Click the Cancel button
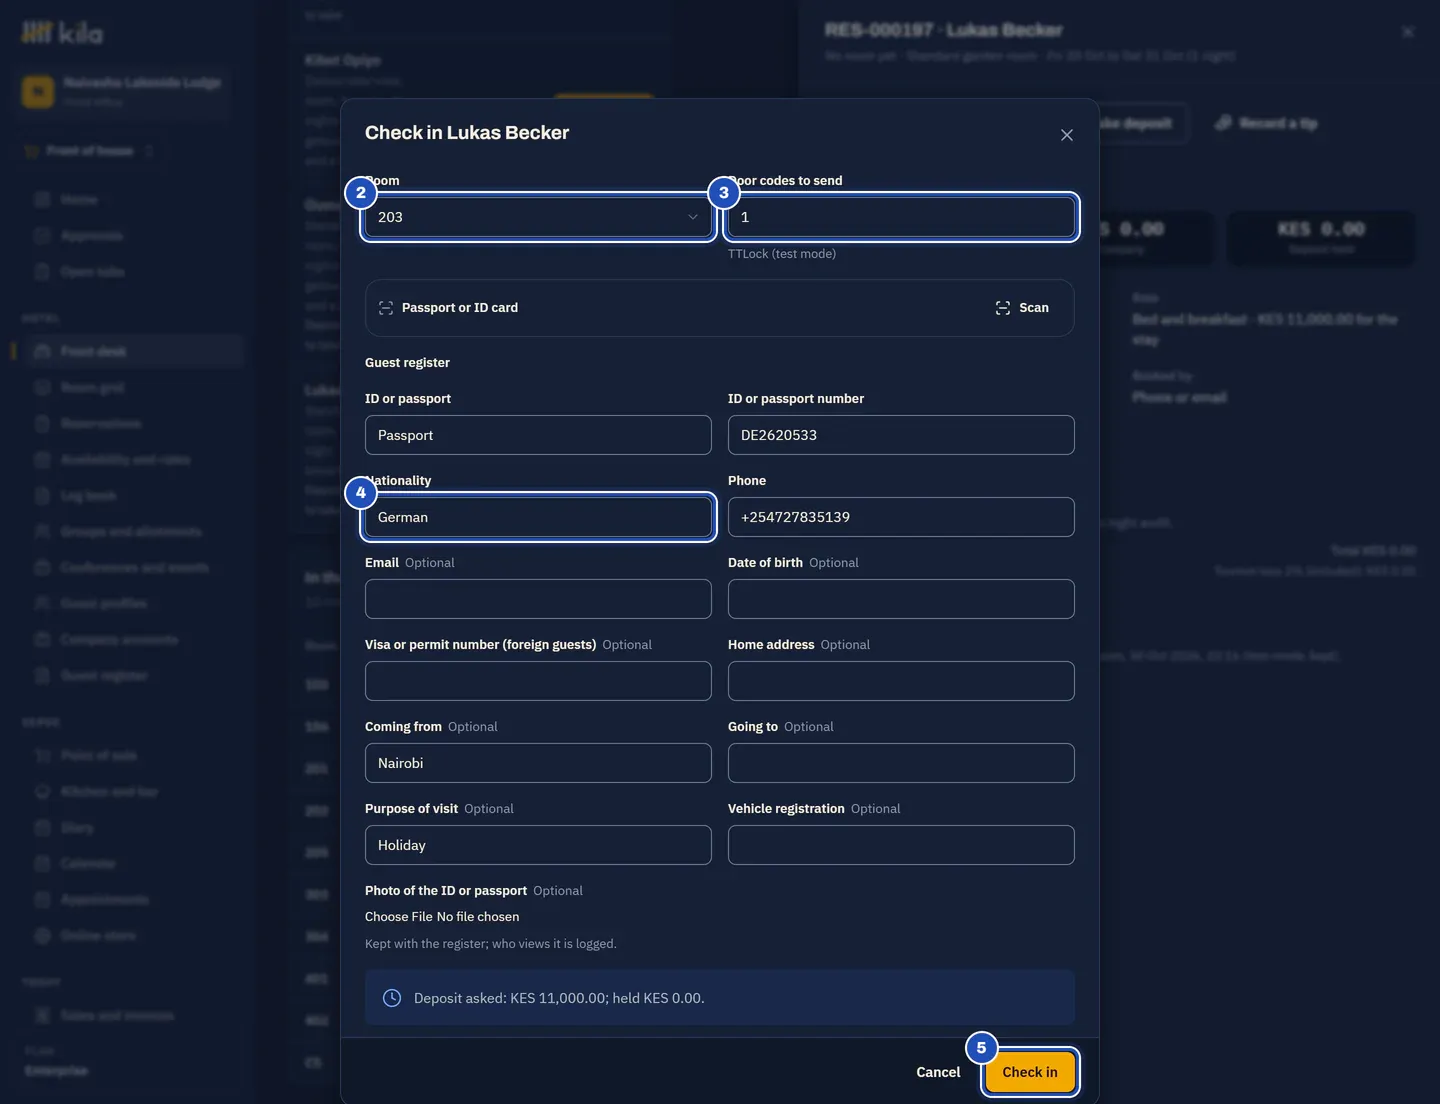This screenshot has height=1104, width=1440. click(x=938, y=1072)
